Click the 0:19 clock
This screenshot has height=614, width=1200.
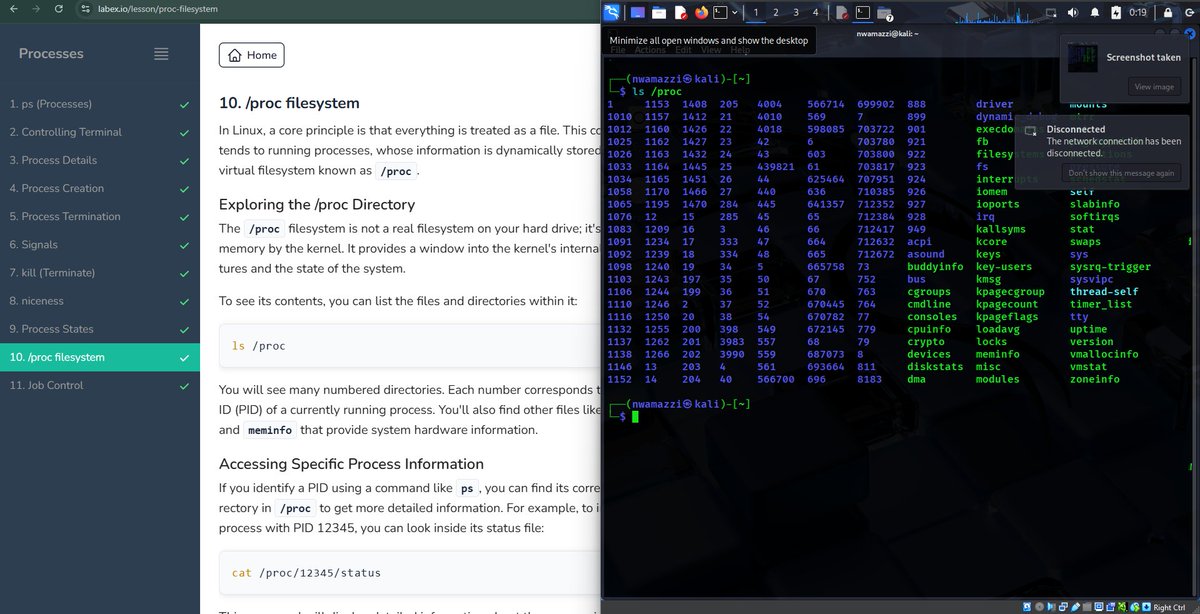coord(1137,12)
